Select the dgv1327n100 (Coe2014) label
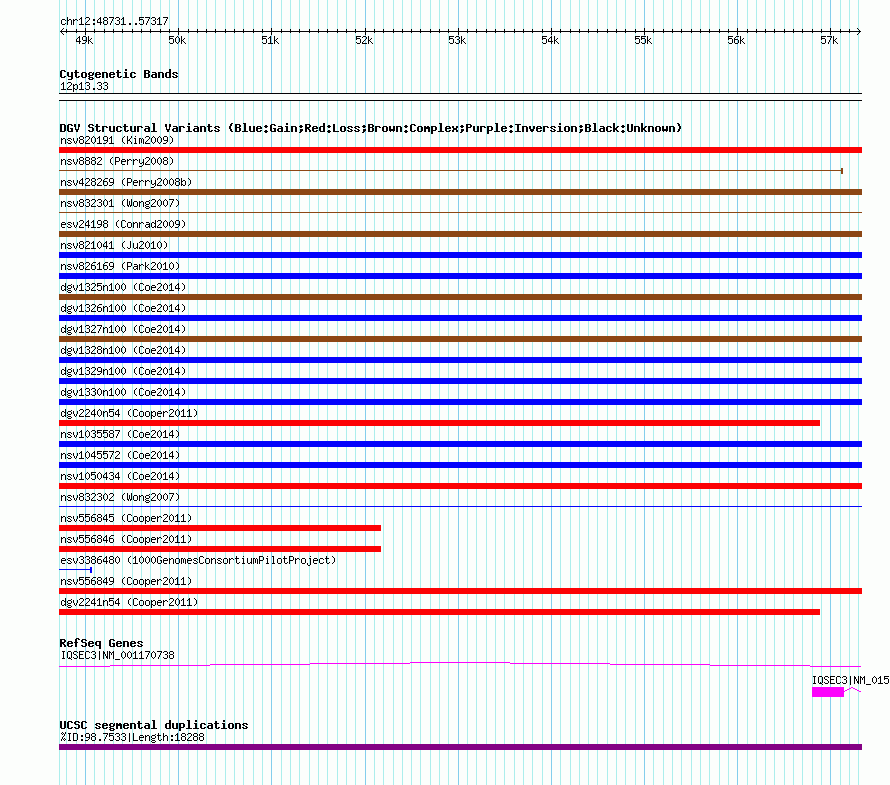Image resolution: width=890 pixels, height=785 pixels. 123,329
